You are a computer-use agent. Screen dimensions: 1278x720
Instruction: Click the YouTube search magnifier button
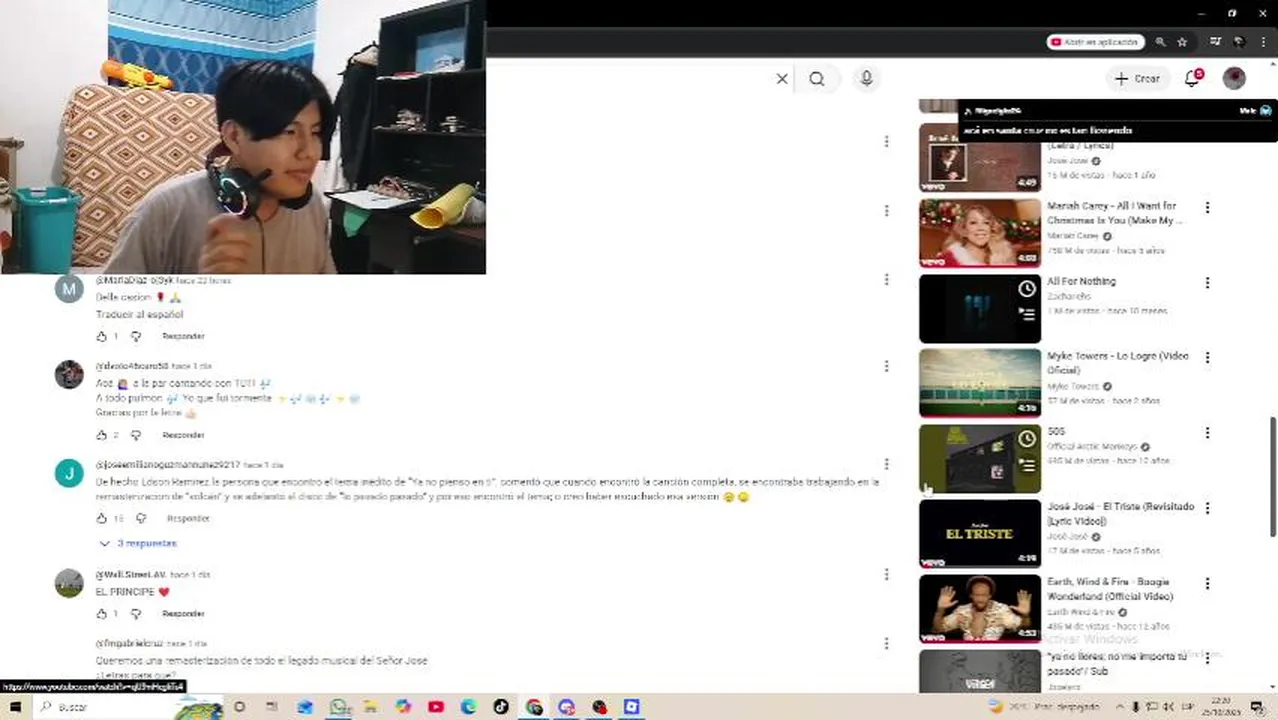tap(817, 79)
